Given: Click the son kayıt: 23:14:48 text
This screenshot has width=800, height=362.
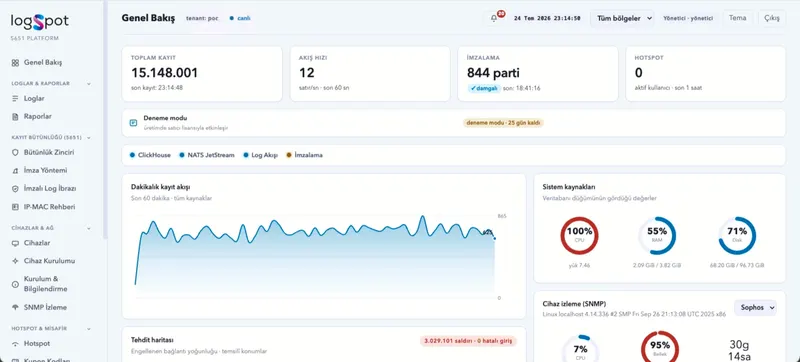Looking at the screenshot, I should 157,88.
